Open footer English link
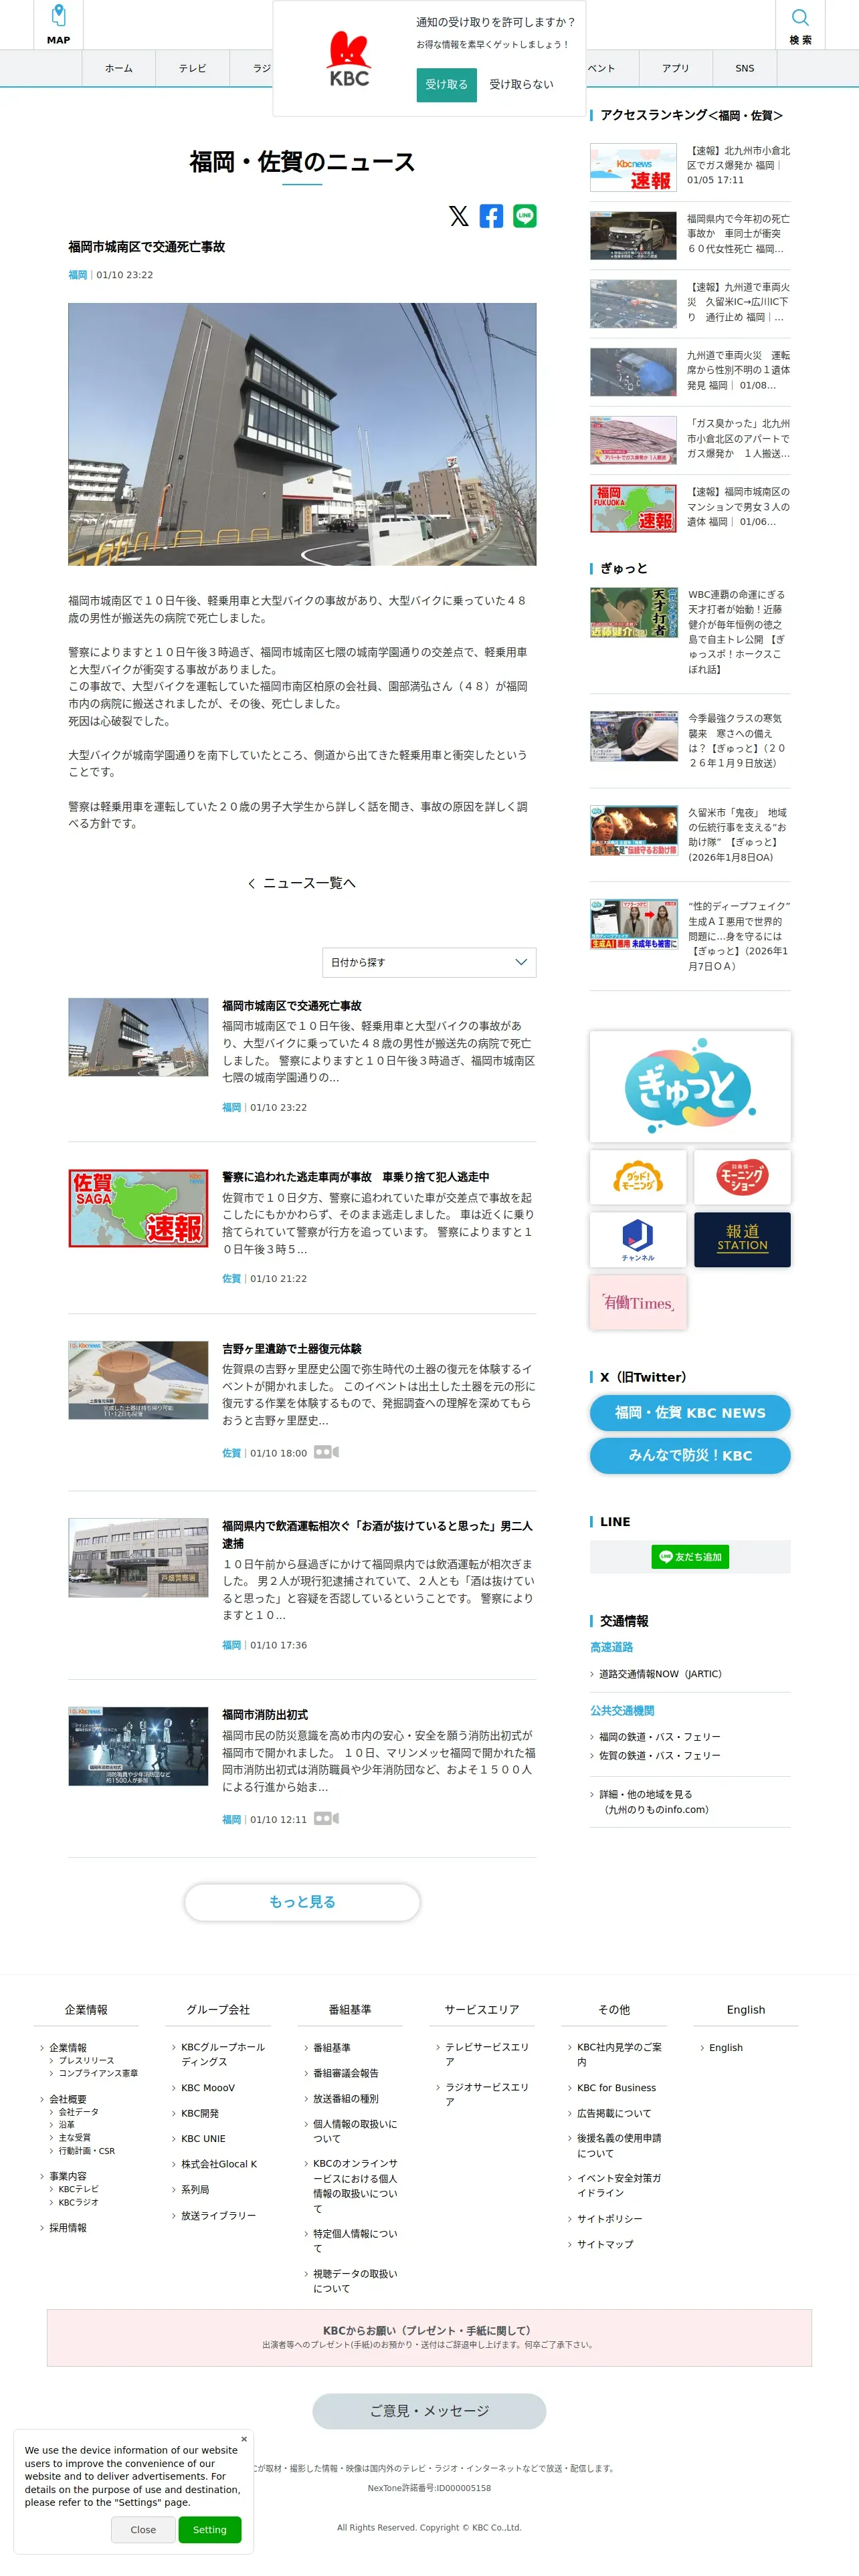Viewport: 859px width, 2576px height. pyautogui.click(x=726, y=2047)
